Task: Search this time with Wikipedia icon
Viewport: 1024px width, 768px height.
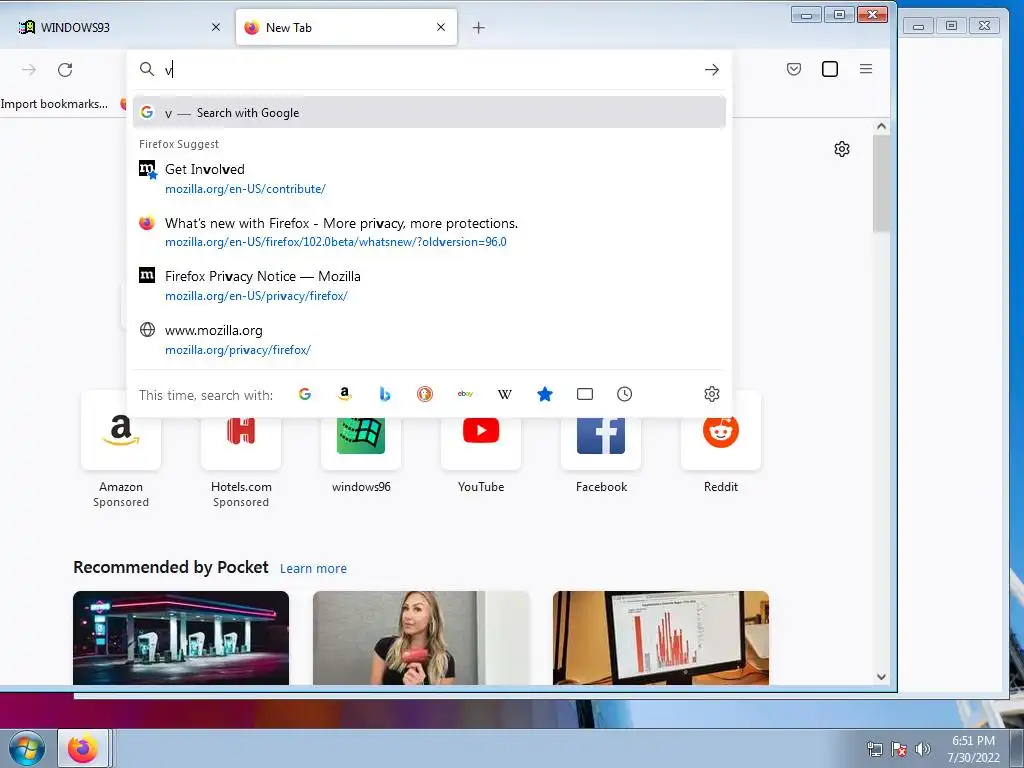Action: 505,394
